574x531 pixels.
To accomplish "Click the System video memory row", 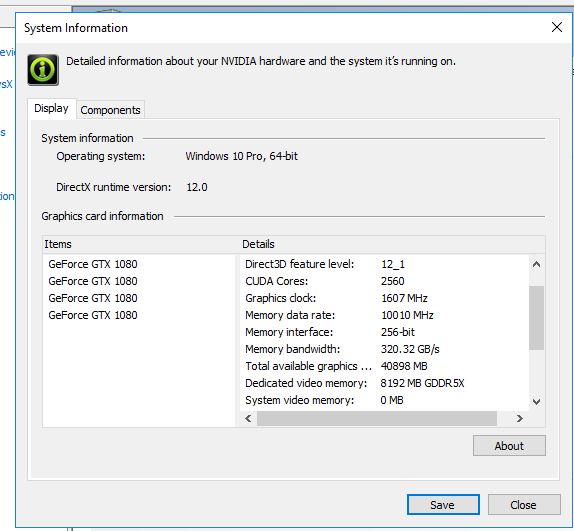I will [384, 400].
